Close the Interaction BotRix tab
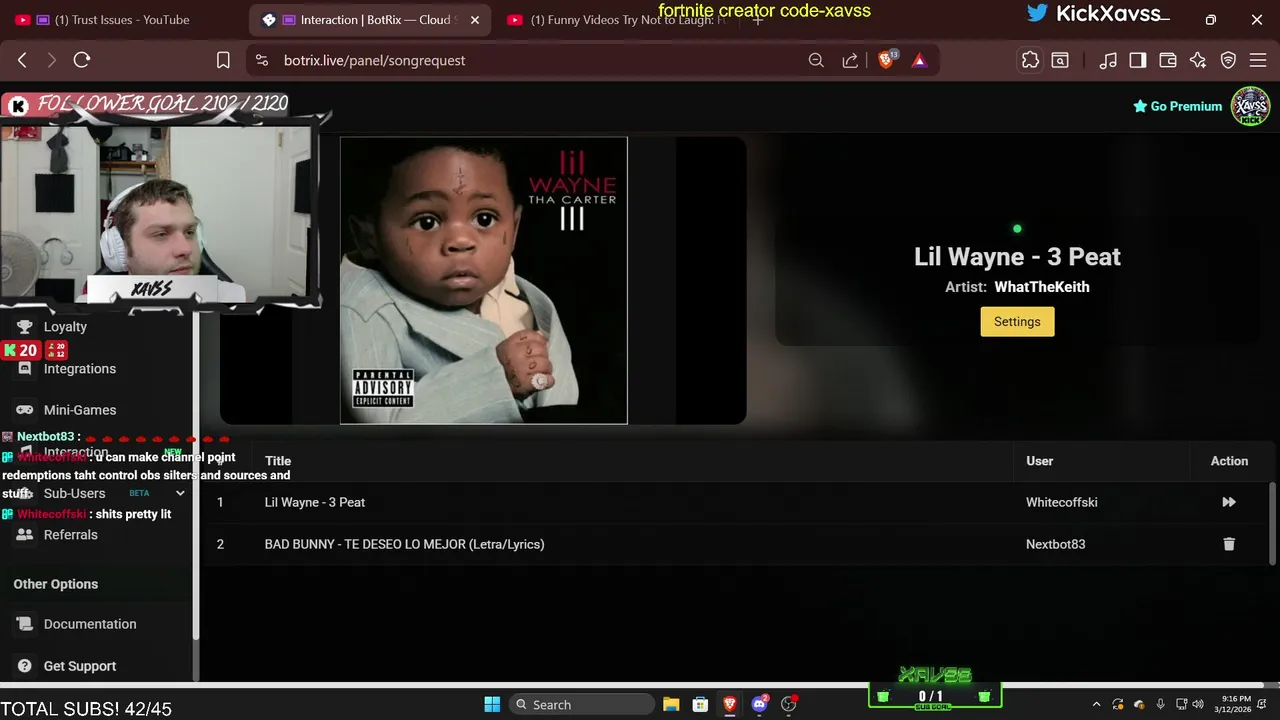Image resolution: width=1280 pixels, height=720 pixels. pyautogui.click(x=475, y=20)
